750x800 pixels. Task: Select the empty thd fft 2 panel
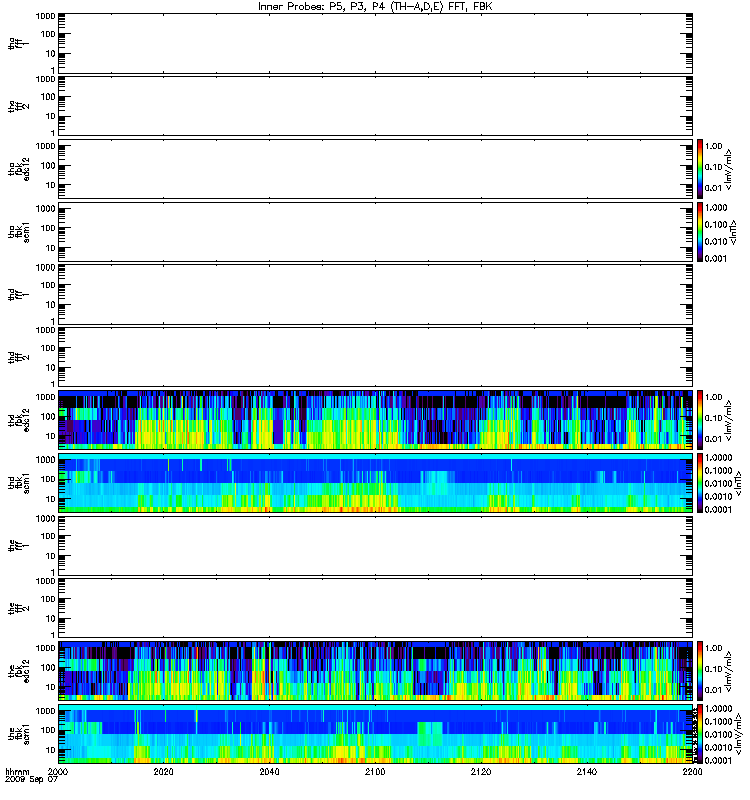375,357
